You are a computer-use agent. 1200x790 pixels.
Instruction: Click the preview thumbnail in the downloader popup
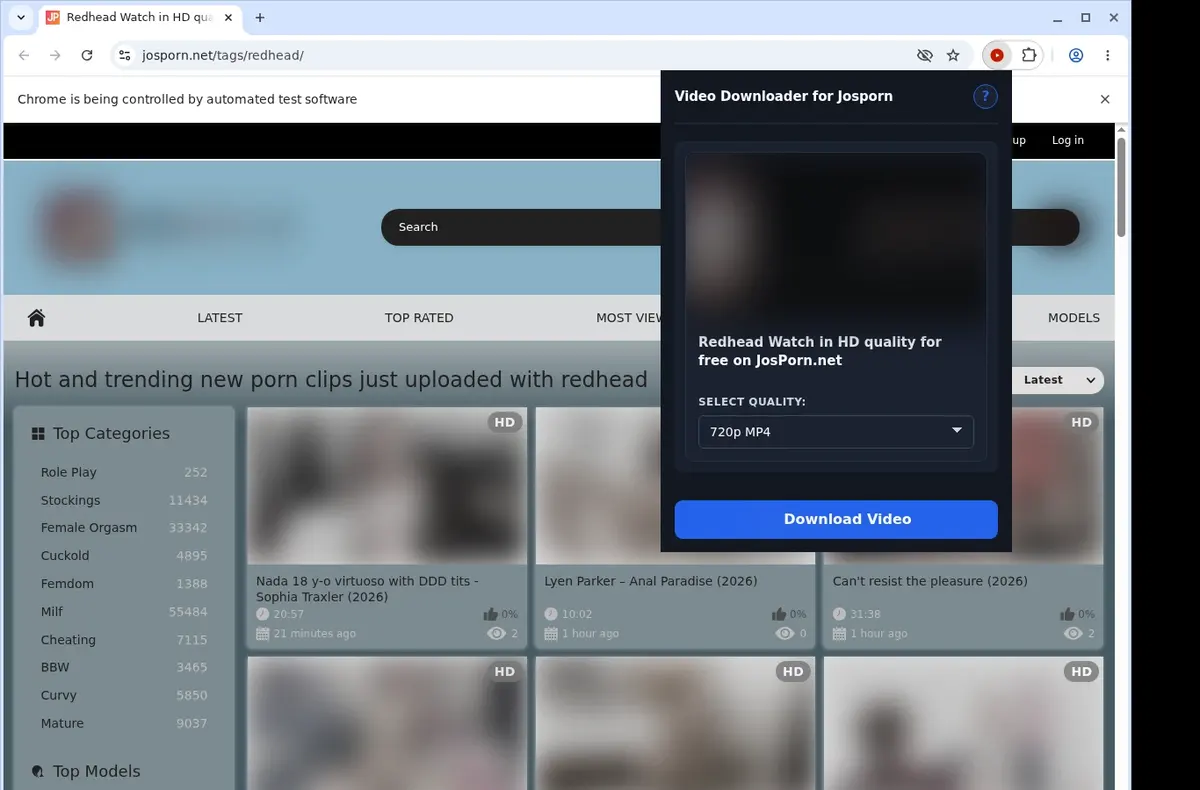836,238
